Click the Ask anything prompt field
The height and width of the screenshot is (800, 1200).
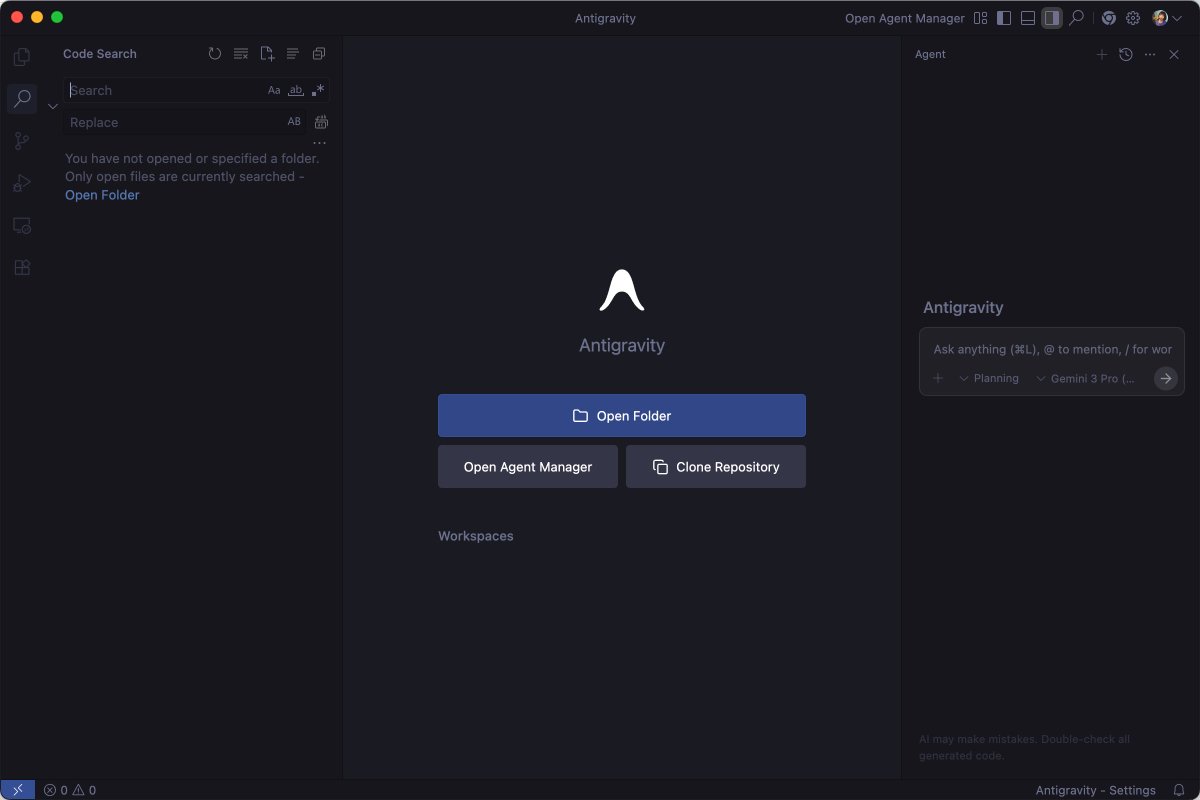coord(1052,349)
